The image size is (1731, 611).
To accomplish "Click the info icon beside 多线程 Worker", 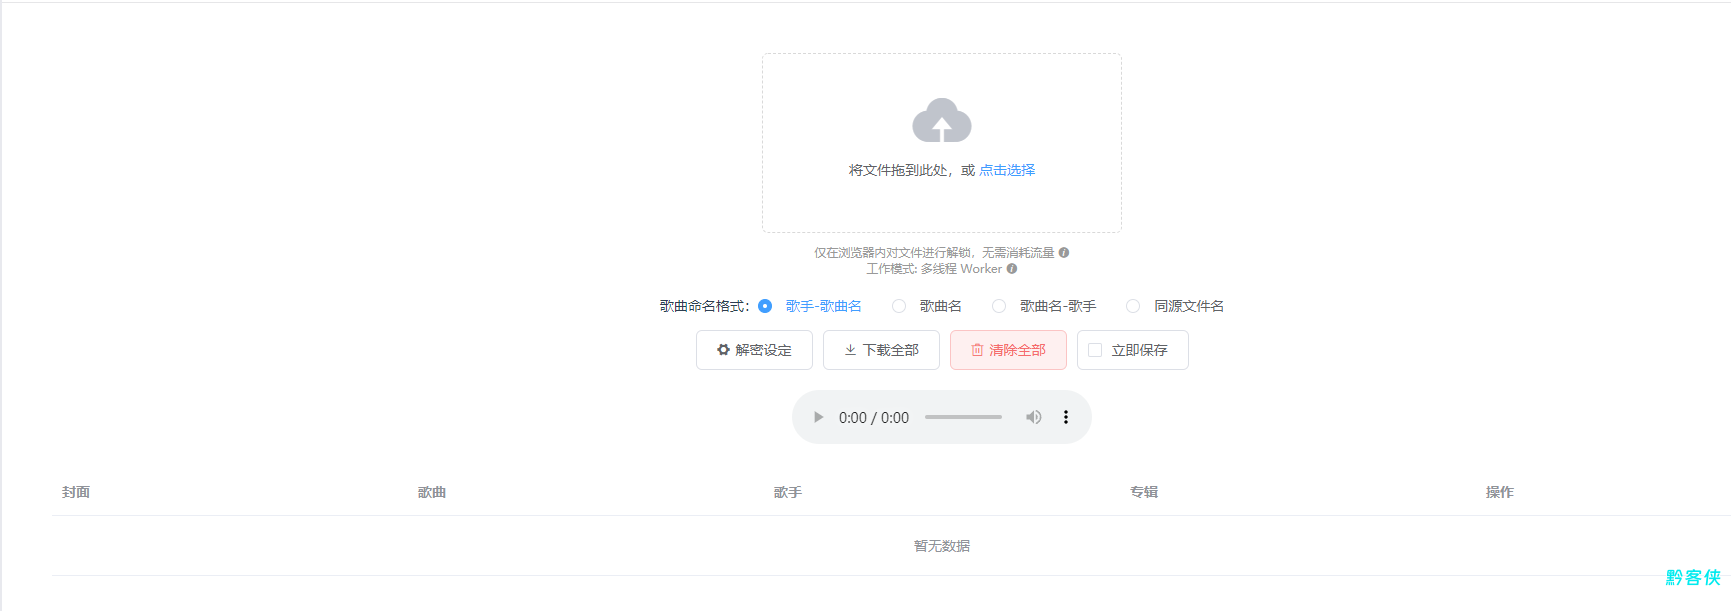I will click(1012, 268).
